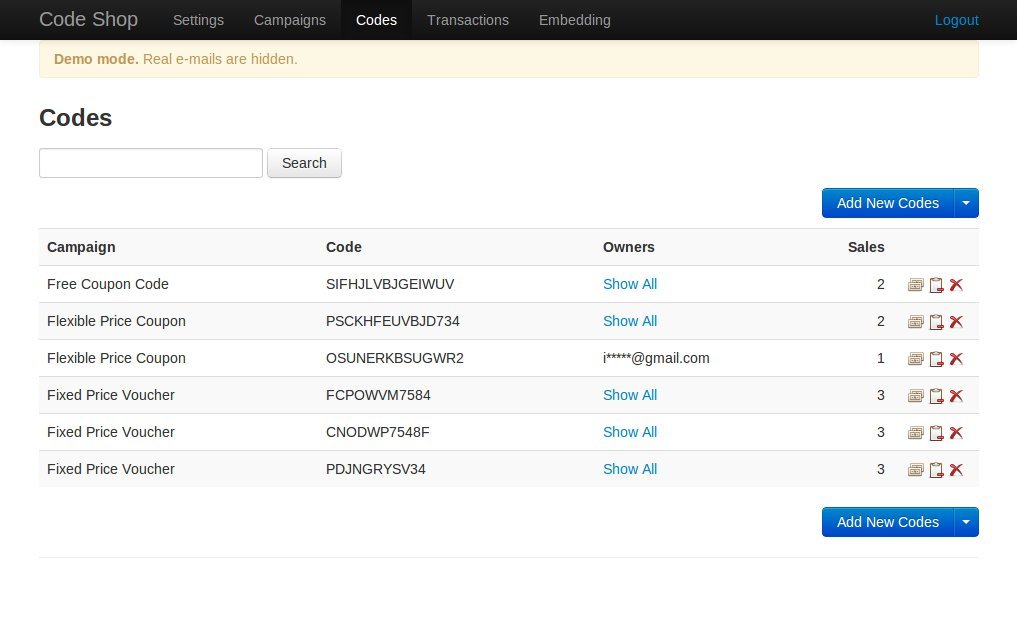The width and height of the screenshot is (1017, 619).
Task: Open sales icon for code FCPOWVM7584
Action: (916, 395)
